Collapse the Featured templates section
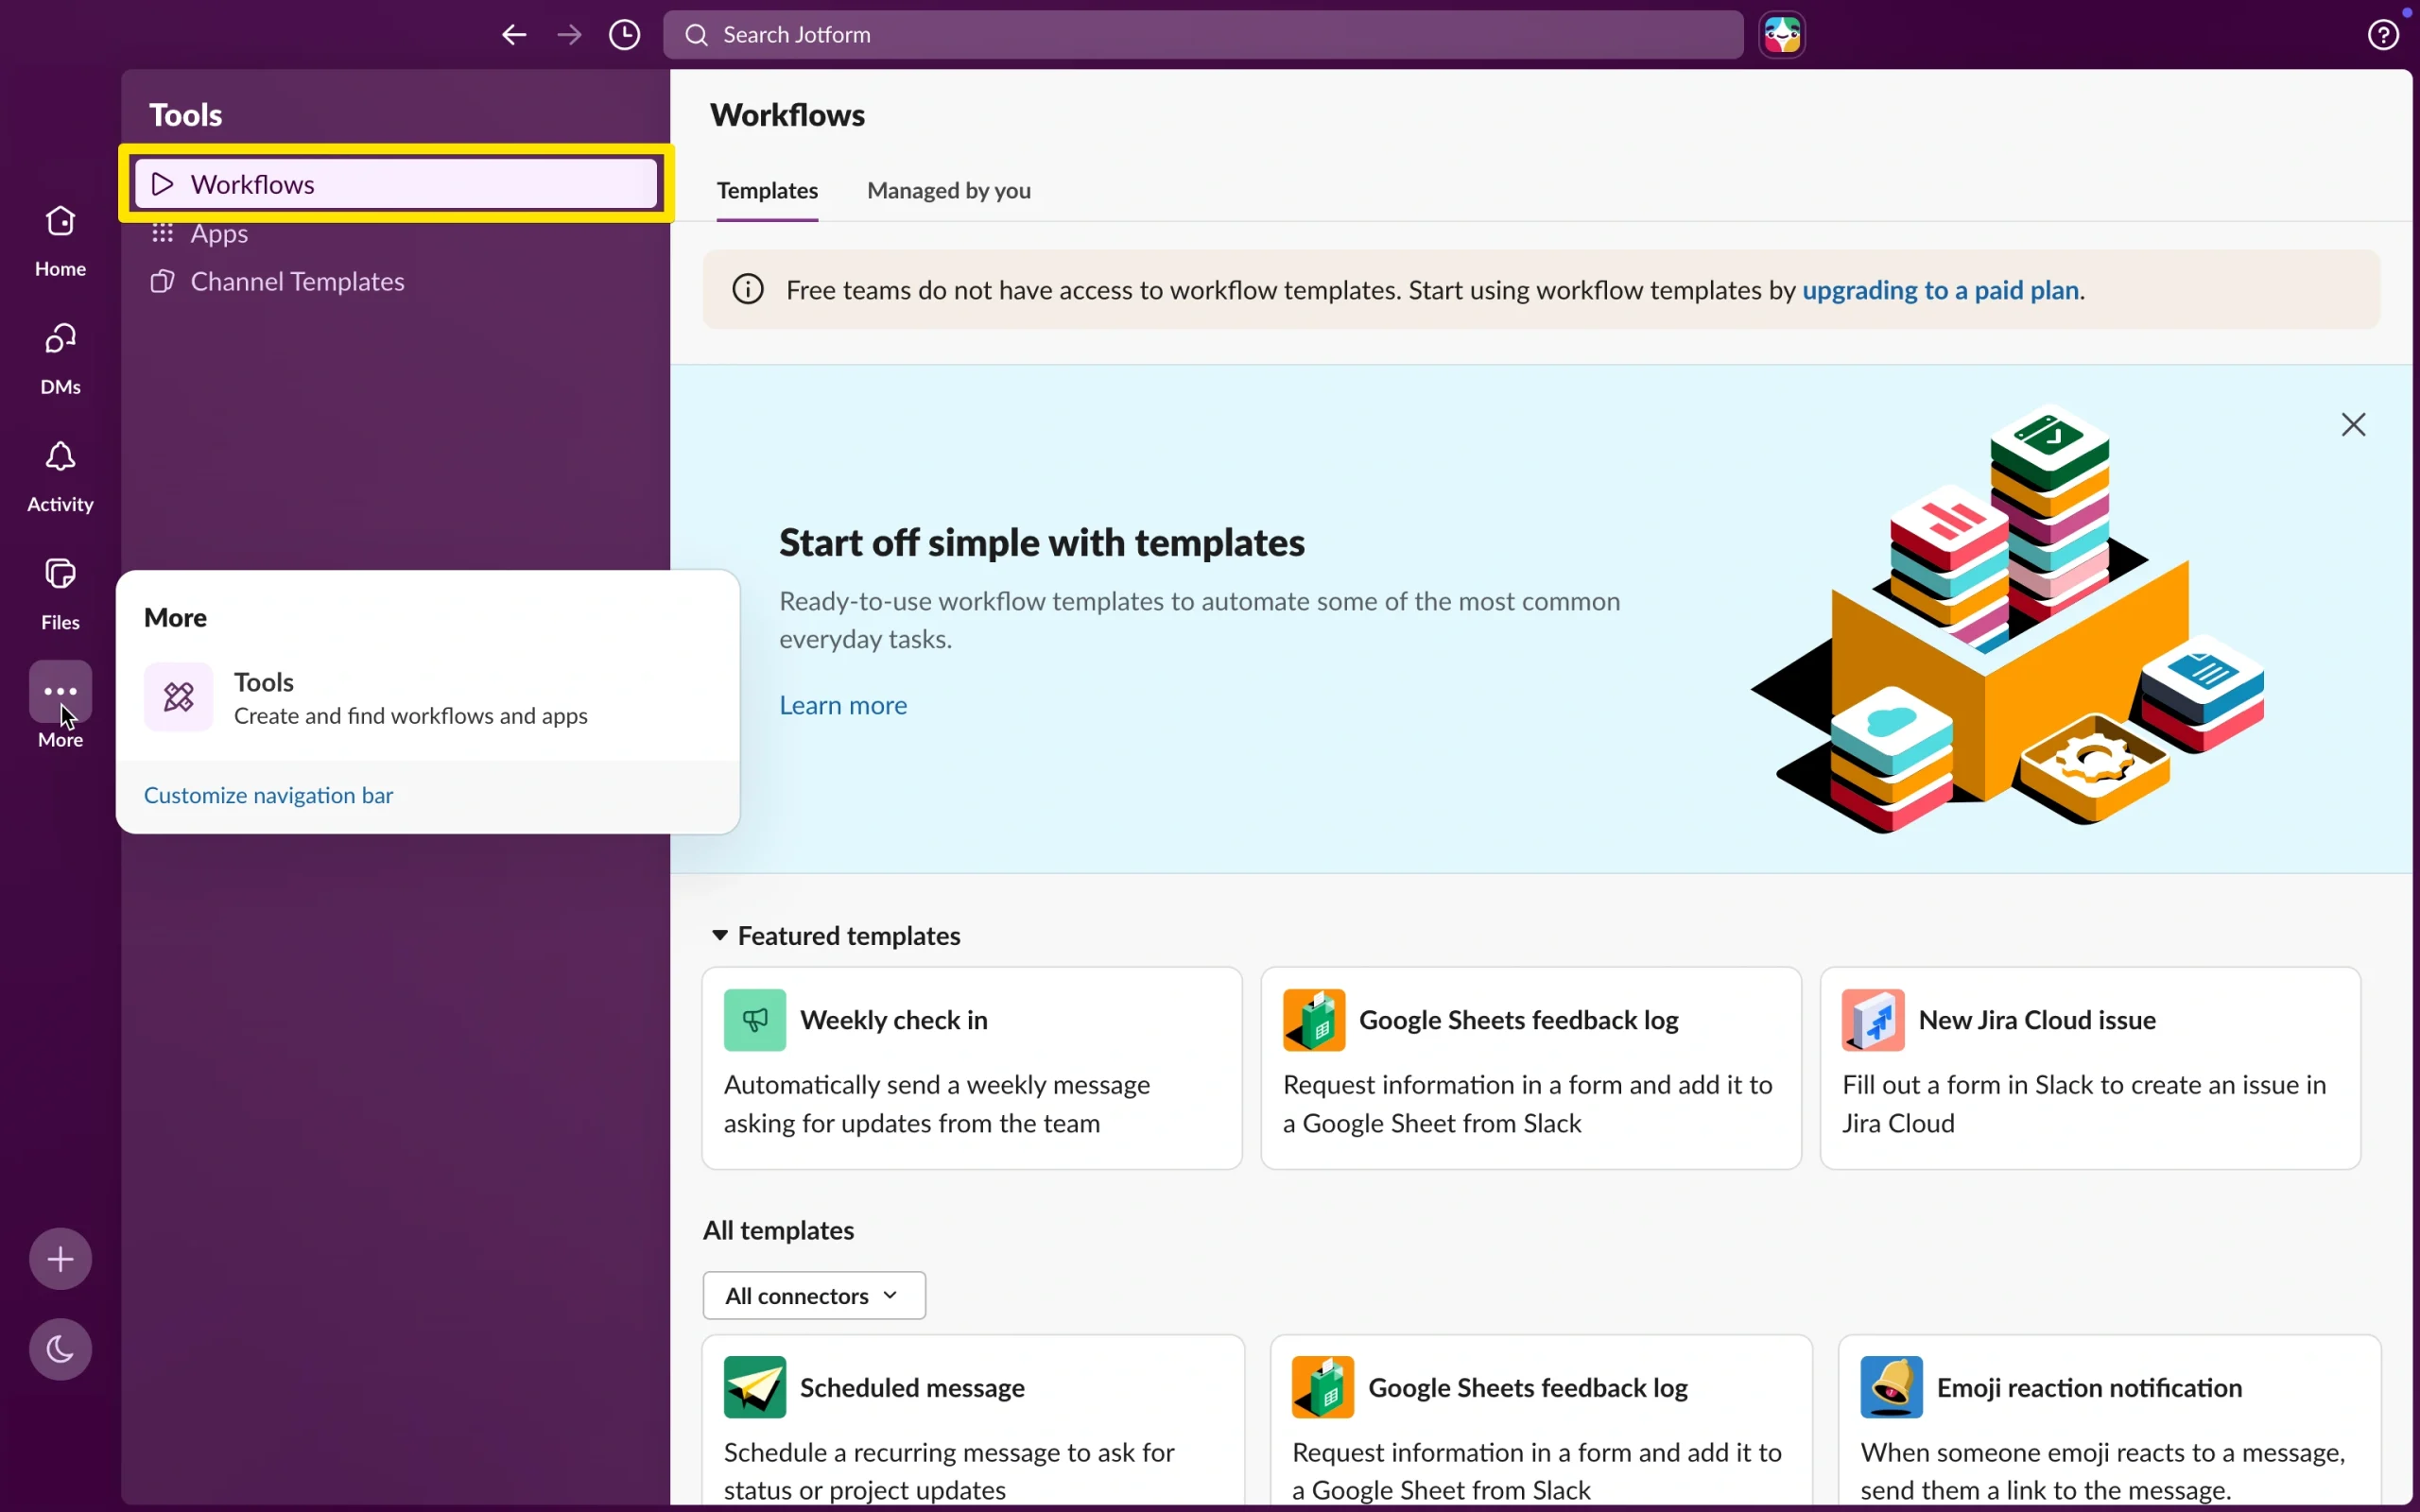The image size is (2420, 1512). click(x=719, y=935)
